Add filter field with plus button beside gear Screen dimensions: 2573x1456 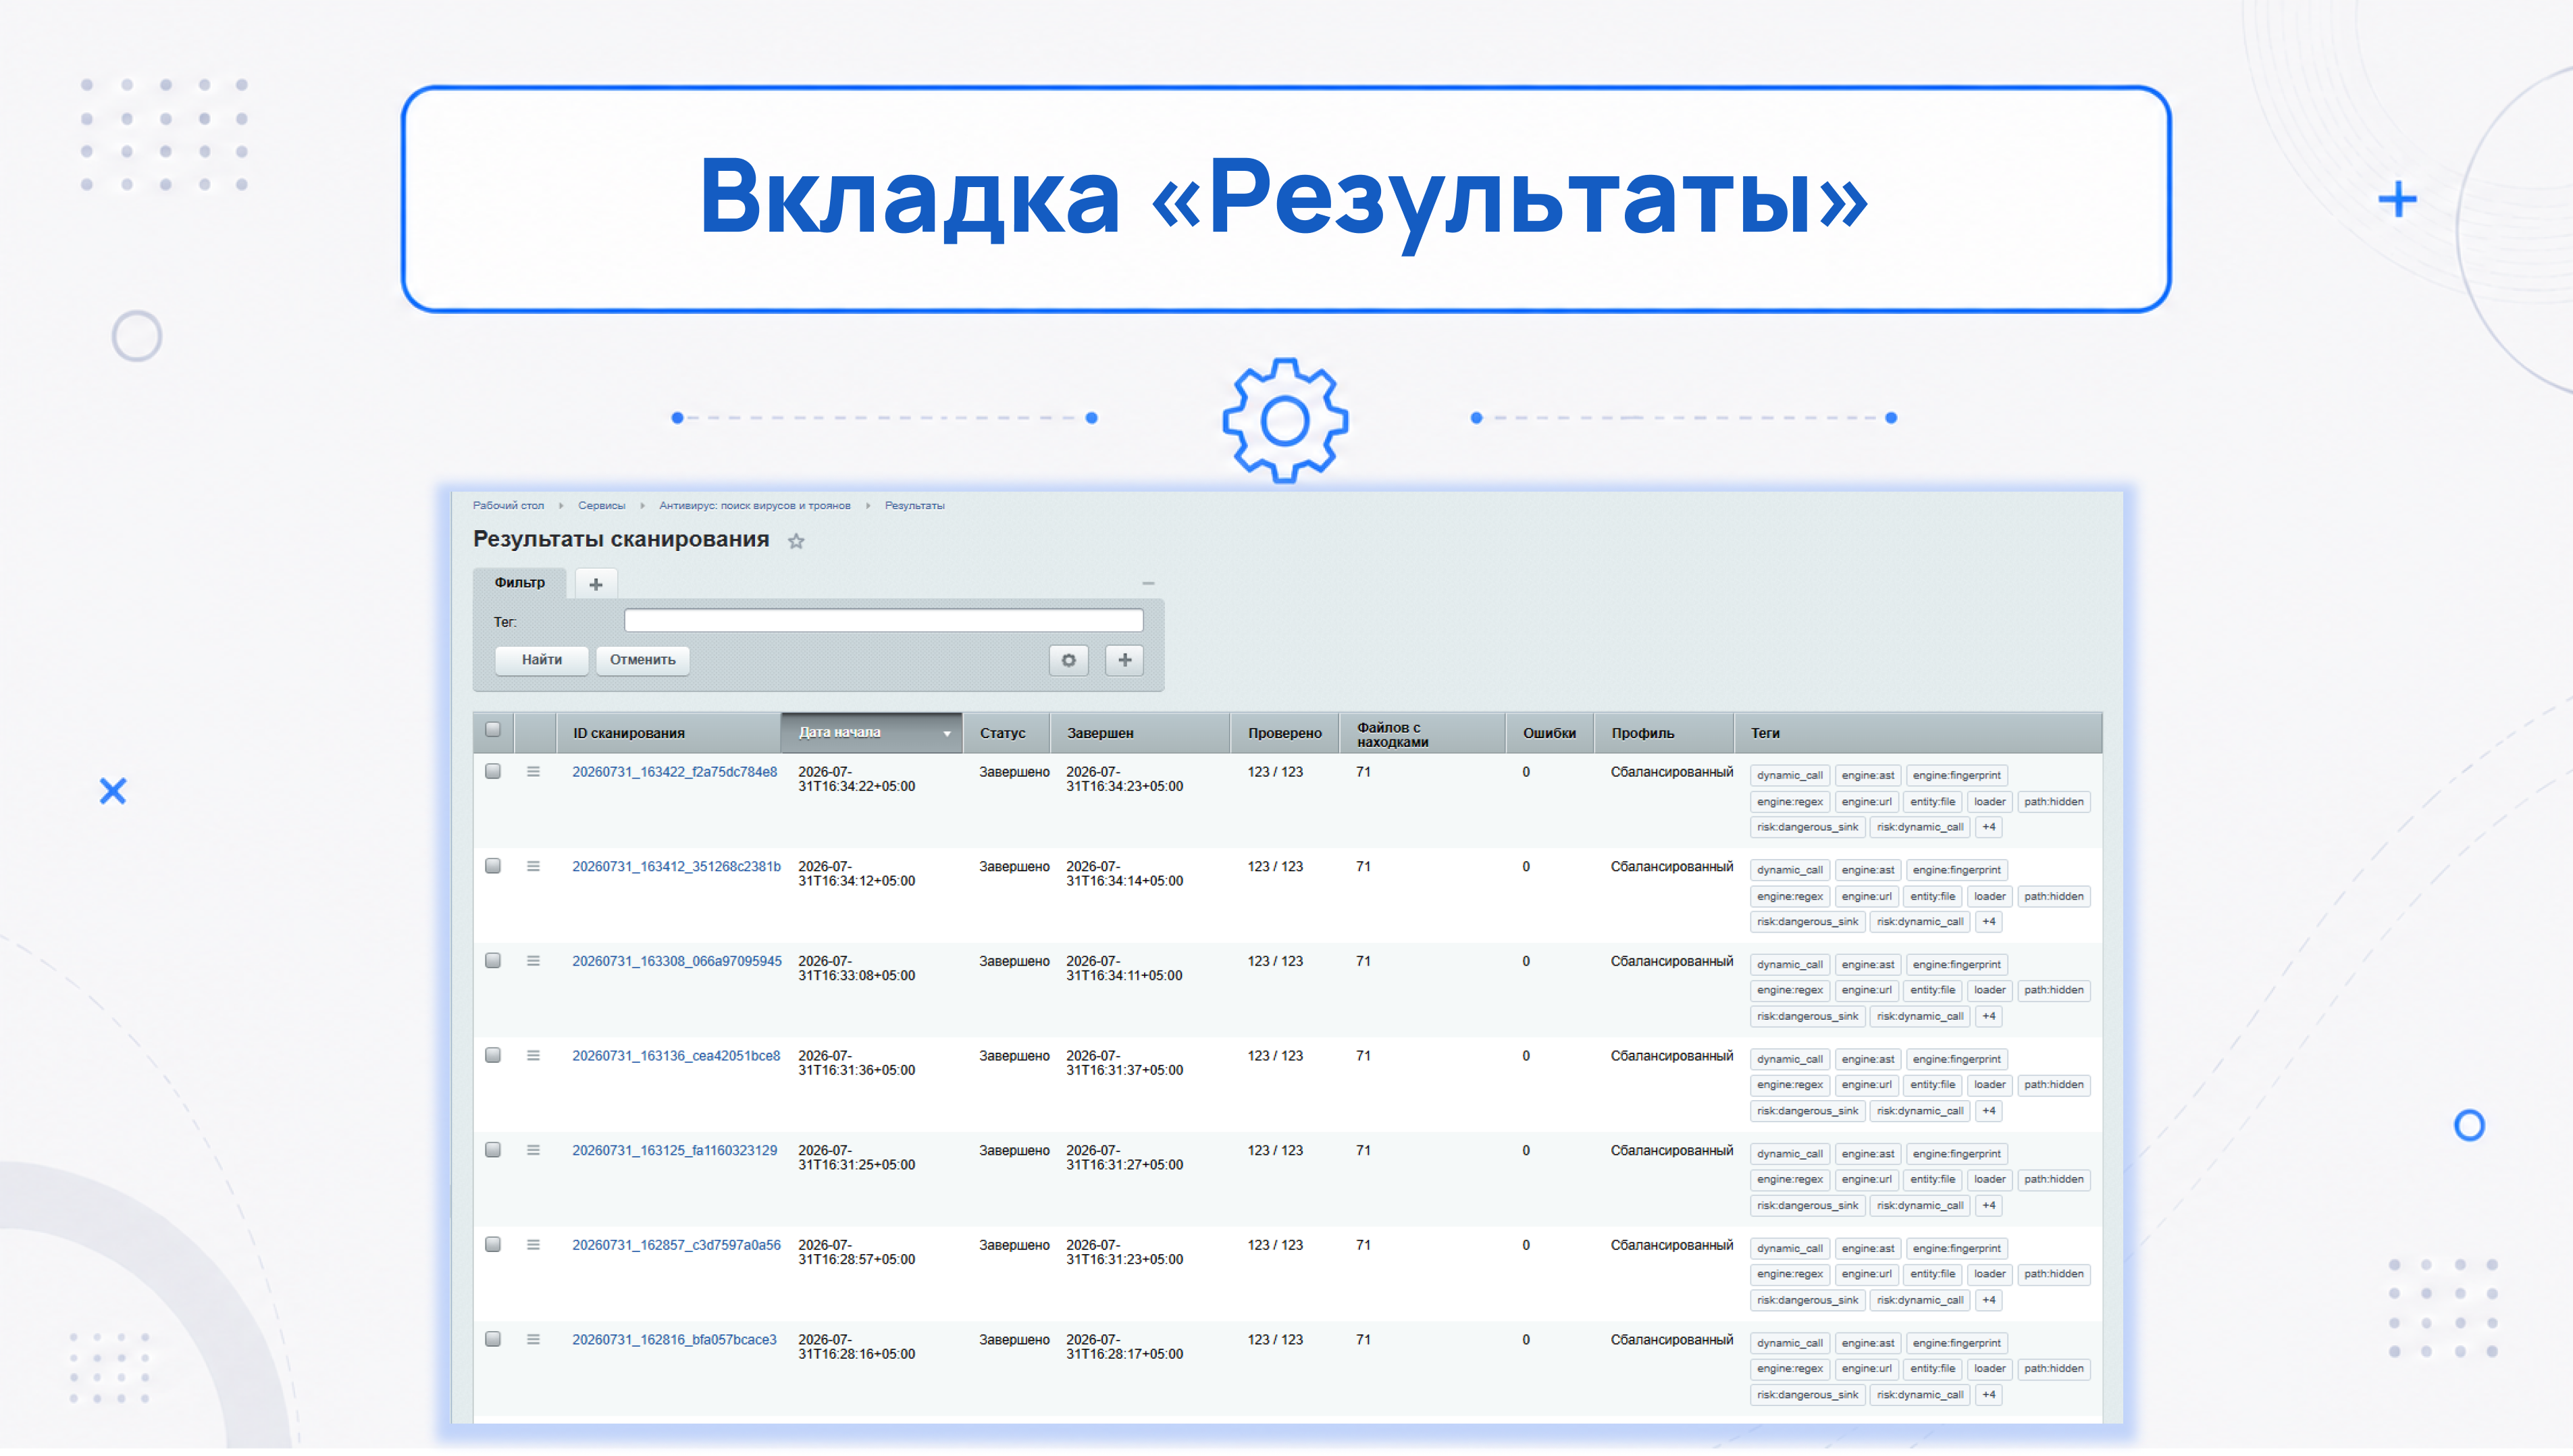tap(1124, 660)
